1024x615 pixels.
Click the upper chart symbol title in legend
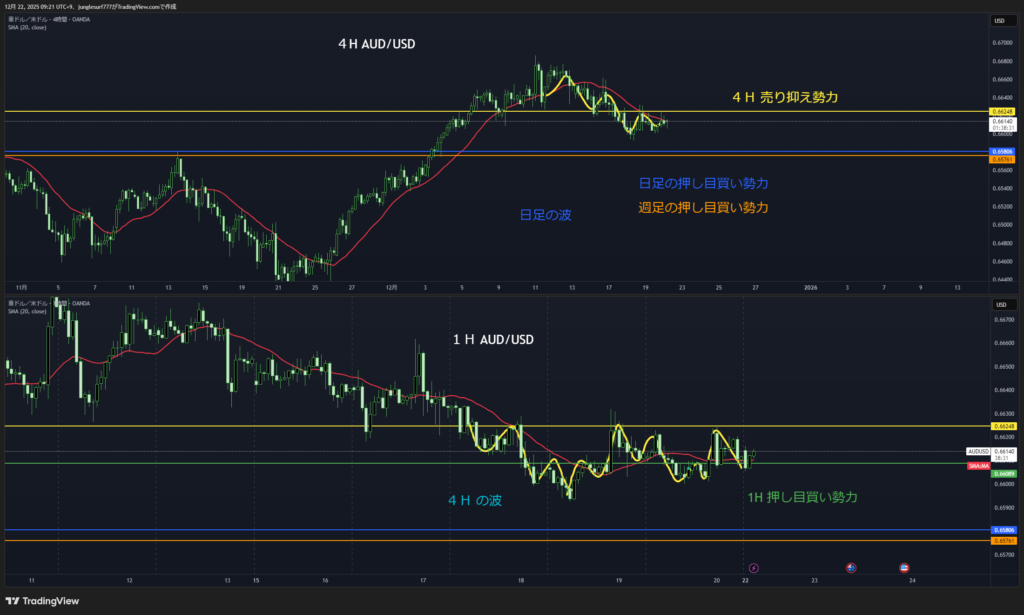click(48, 19)
